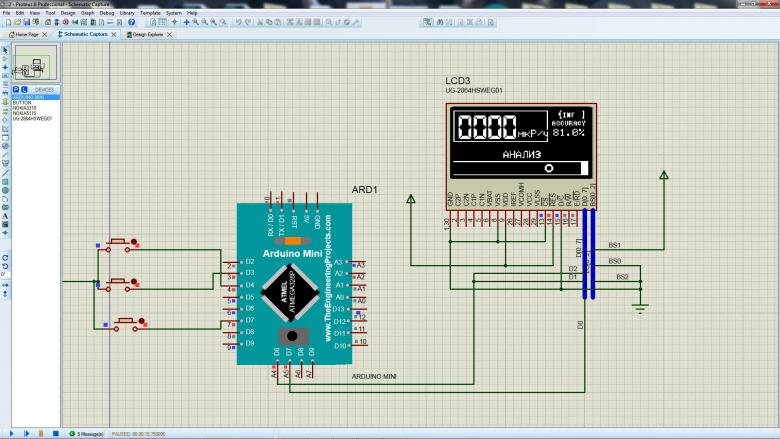The height and width of the screenshot is (439, 780).
Task: Click the L library manage button
Action: click(22, 89)
